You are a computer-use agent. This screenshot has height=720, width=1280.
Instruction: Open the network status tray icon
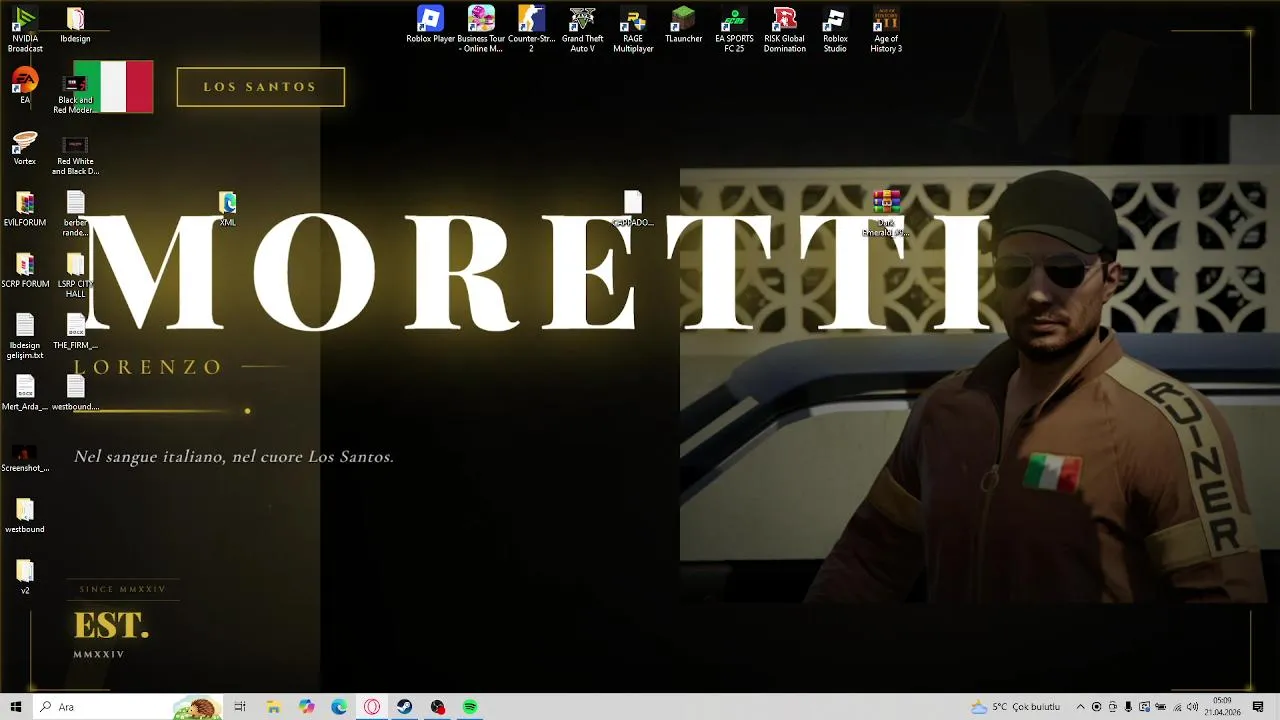(x=1176, y=707)
